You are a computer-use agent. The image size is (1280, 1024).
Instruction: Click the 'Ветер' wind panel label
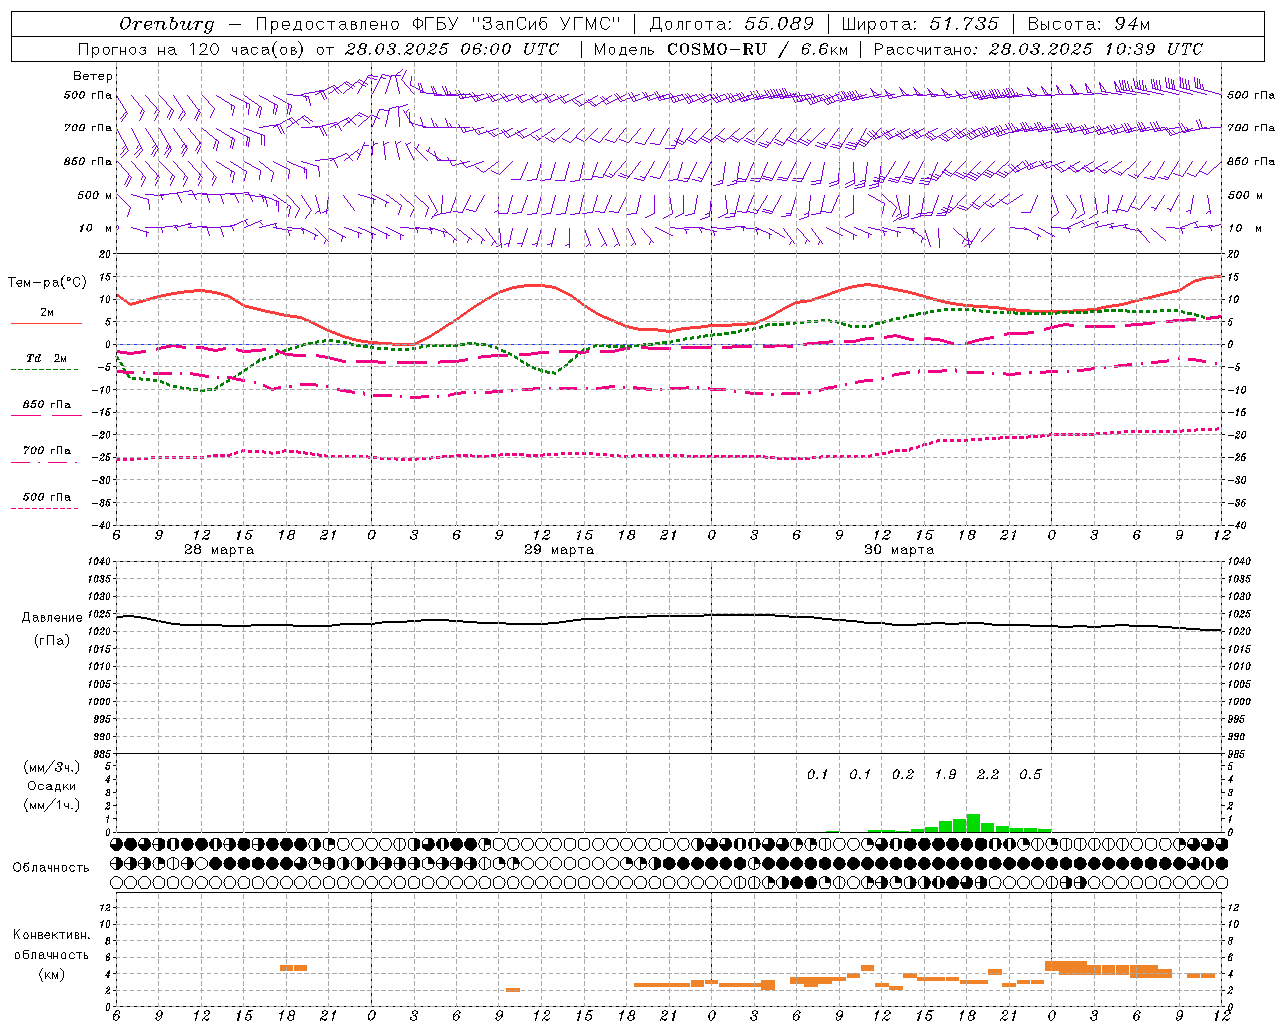coord(93,76)
